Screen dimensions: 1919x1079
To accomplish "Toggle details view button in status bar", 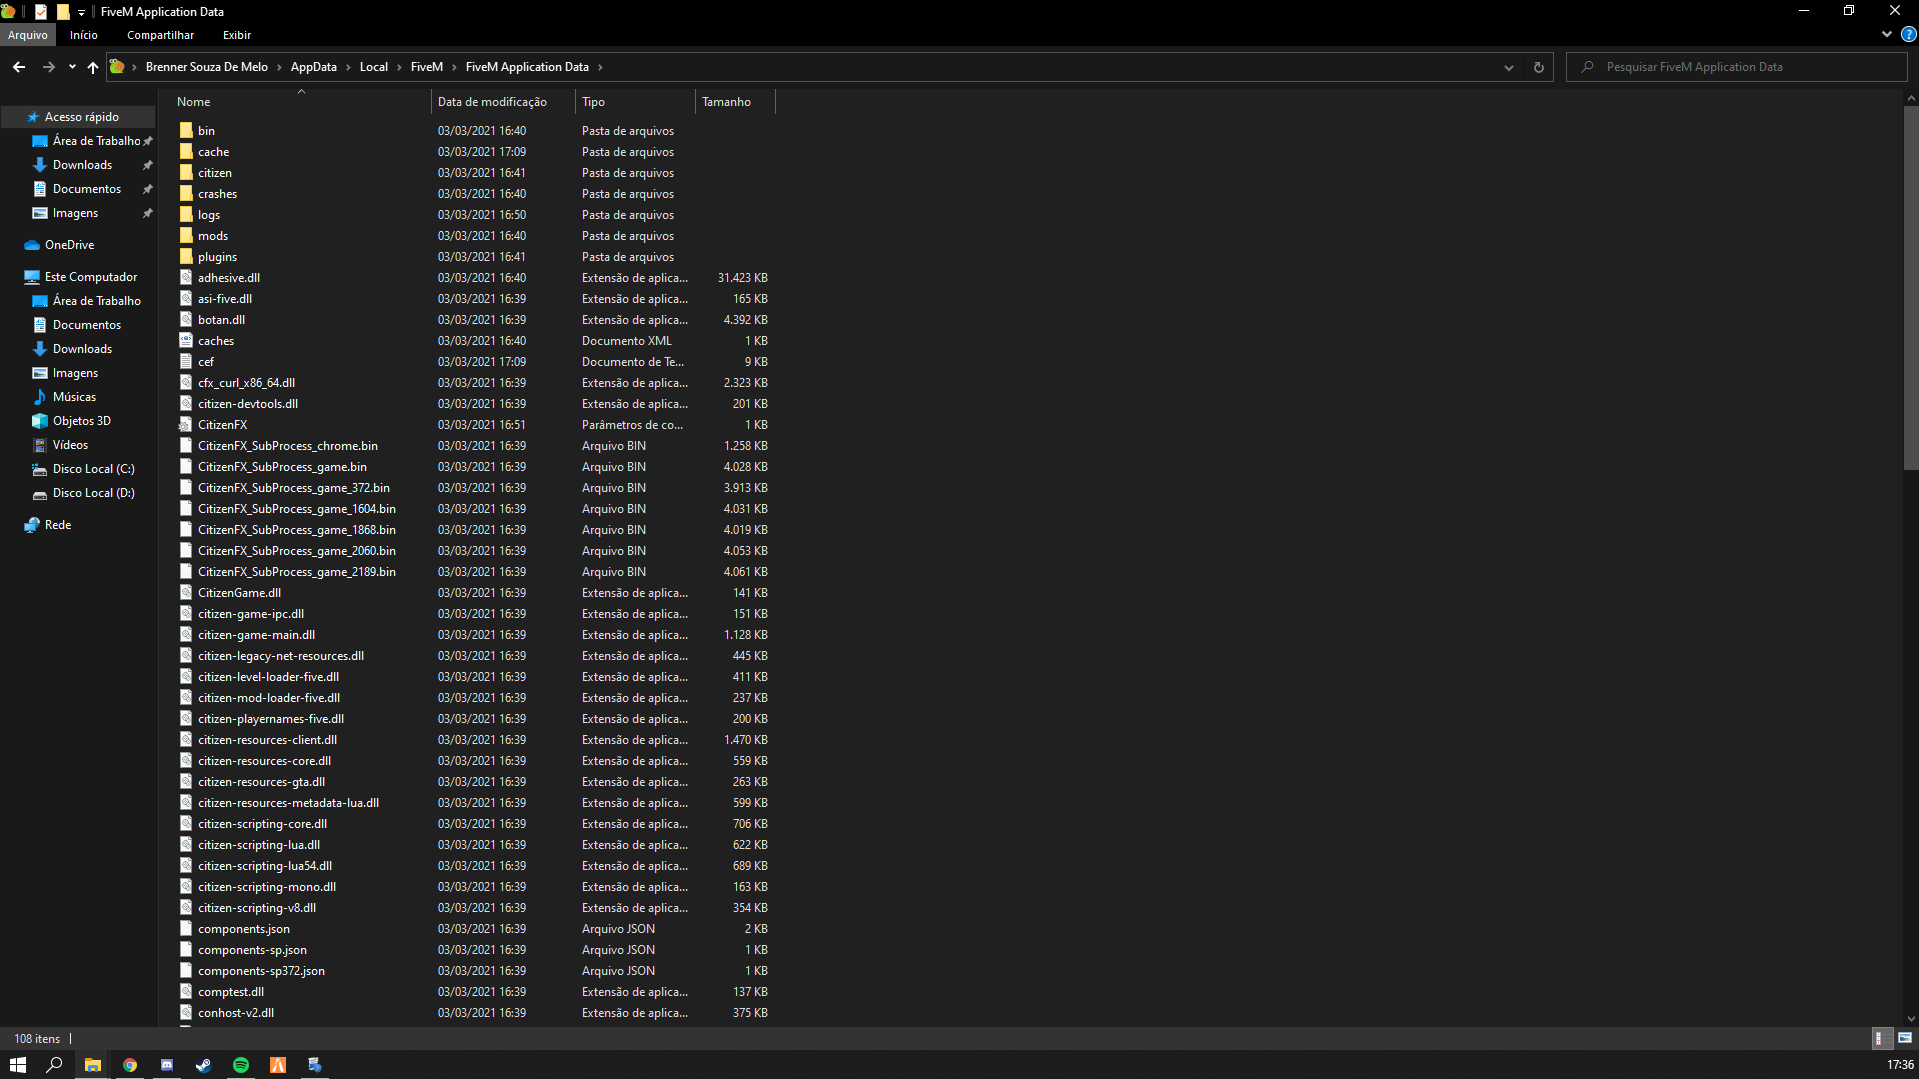I will pyautogui.click(x=1879, y=1038).
